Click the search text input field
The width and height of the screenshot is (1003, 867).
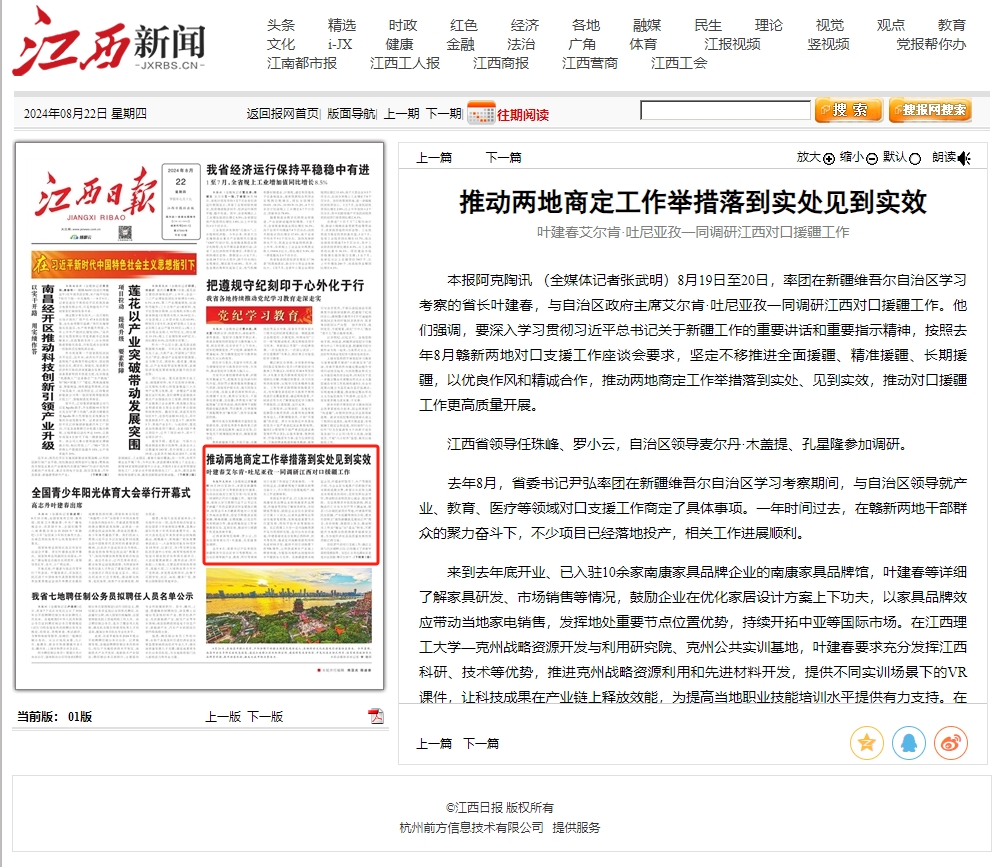(725, 110)
